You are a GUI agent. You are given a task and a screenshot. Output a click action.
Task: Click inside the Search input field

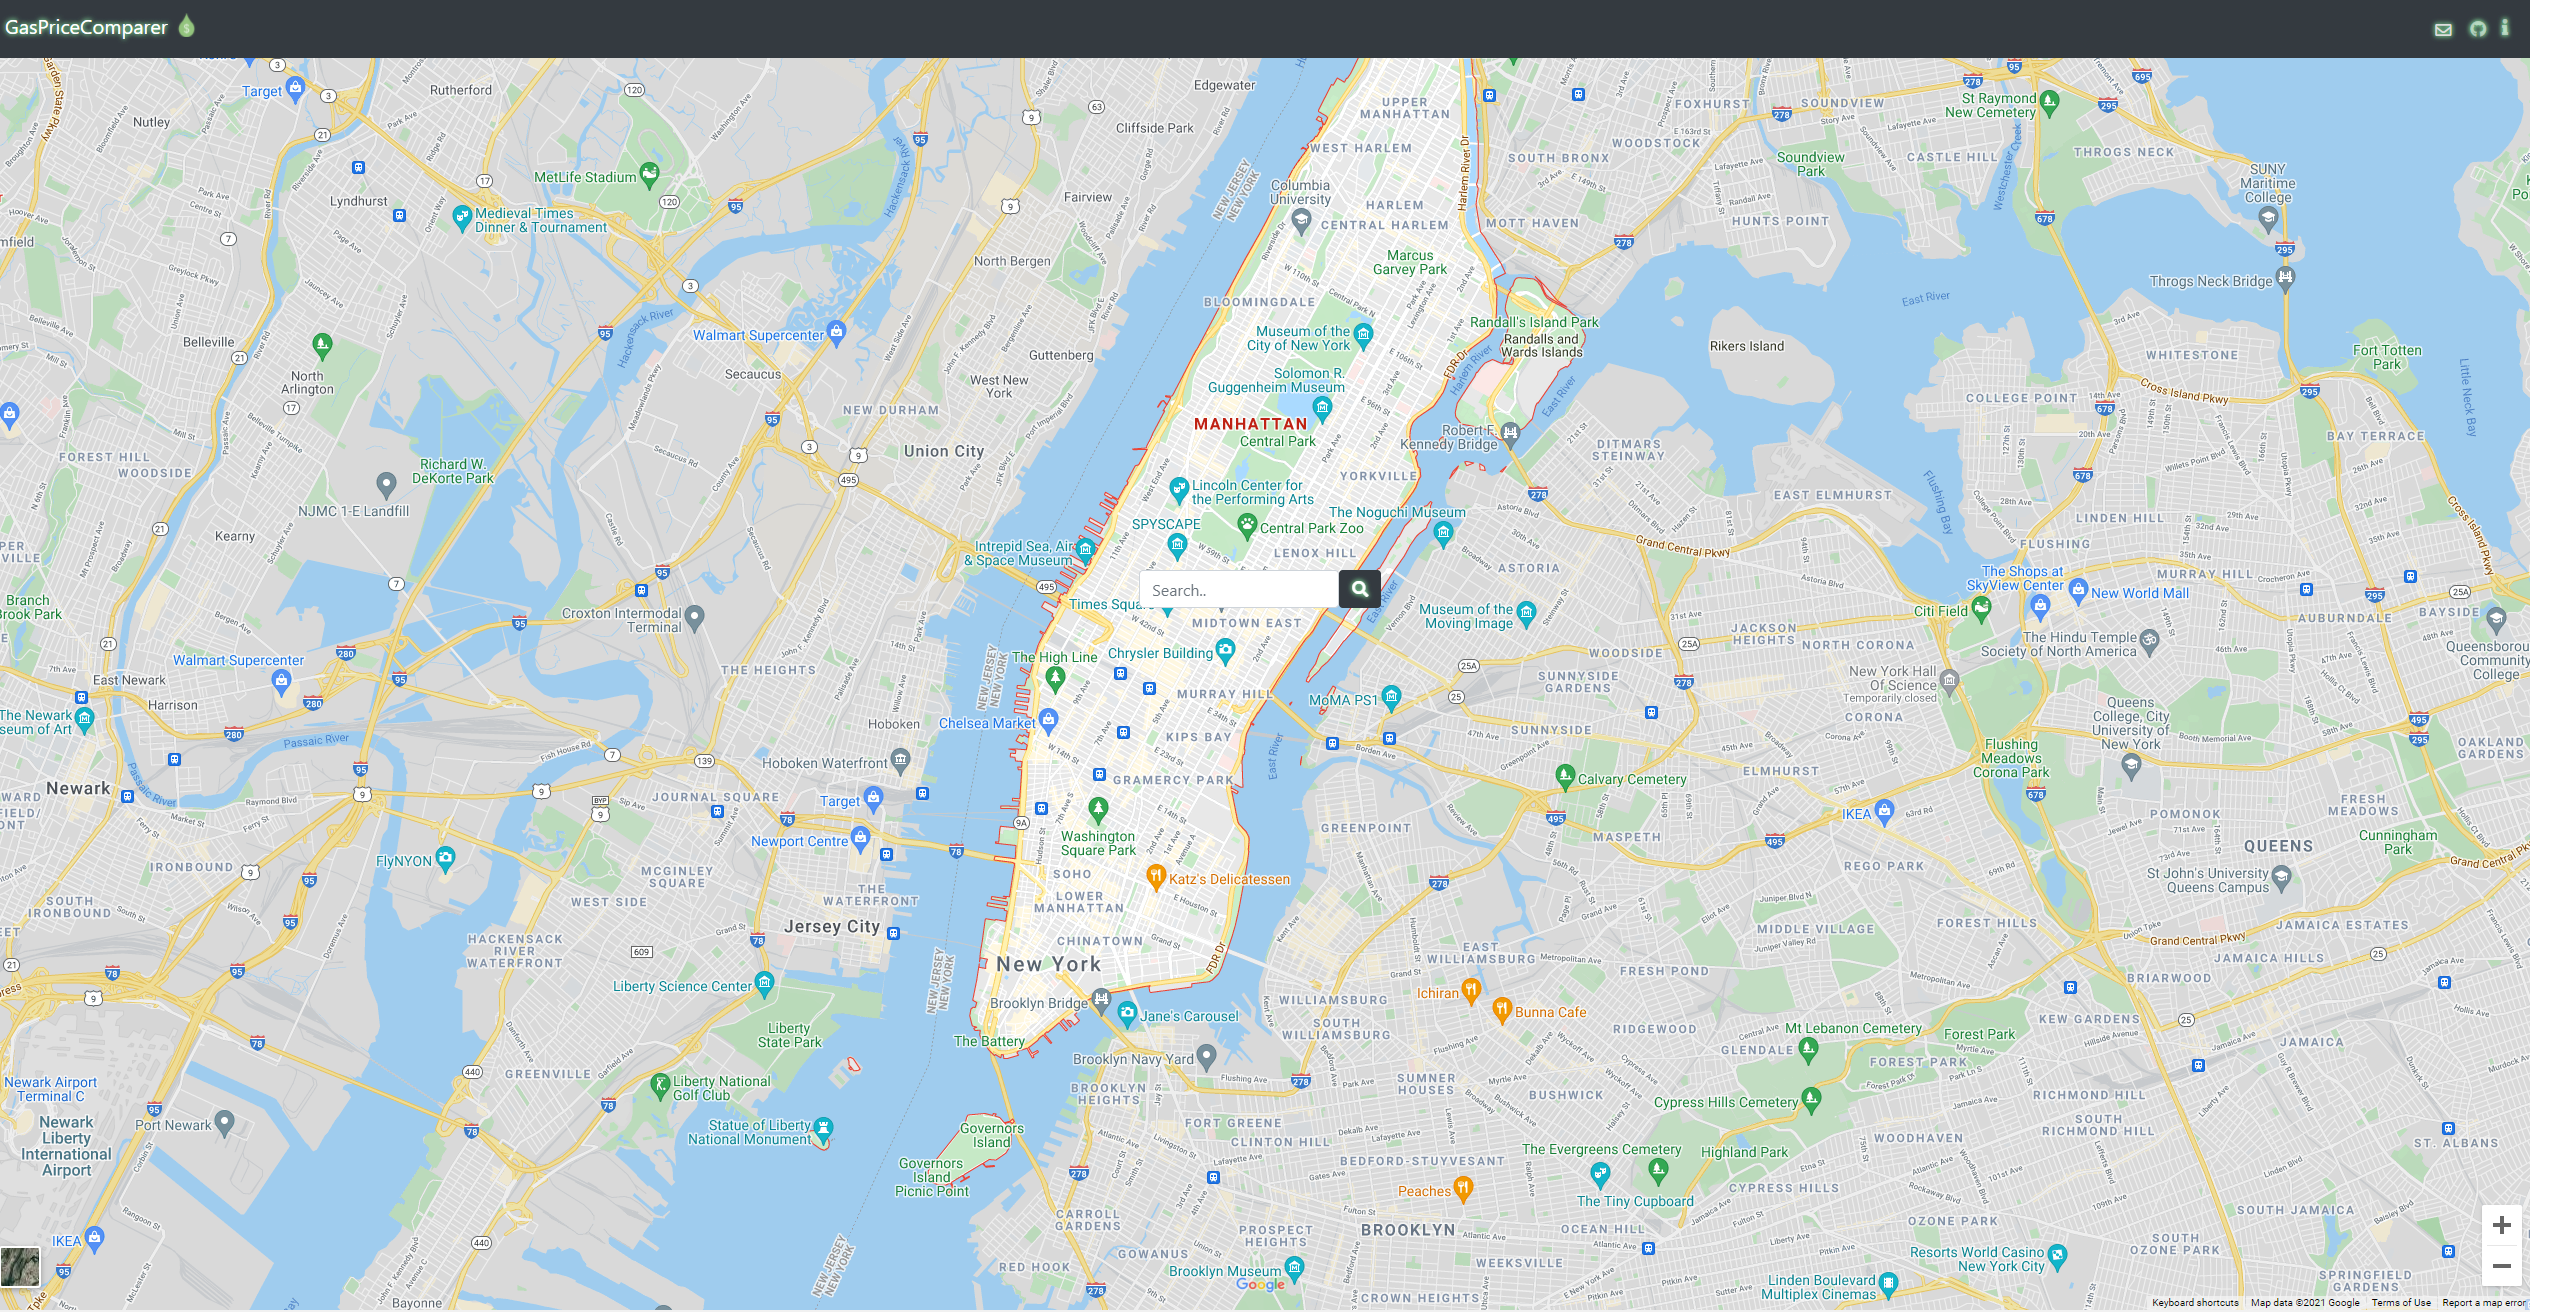1238,590
